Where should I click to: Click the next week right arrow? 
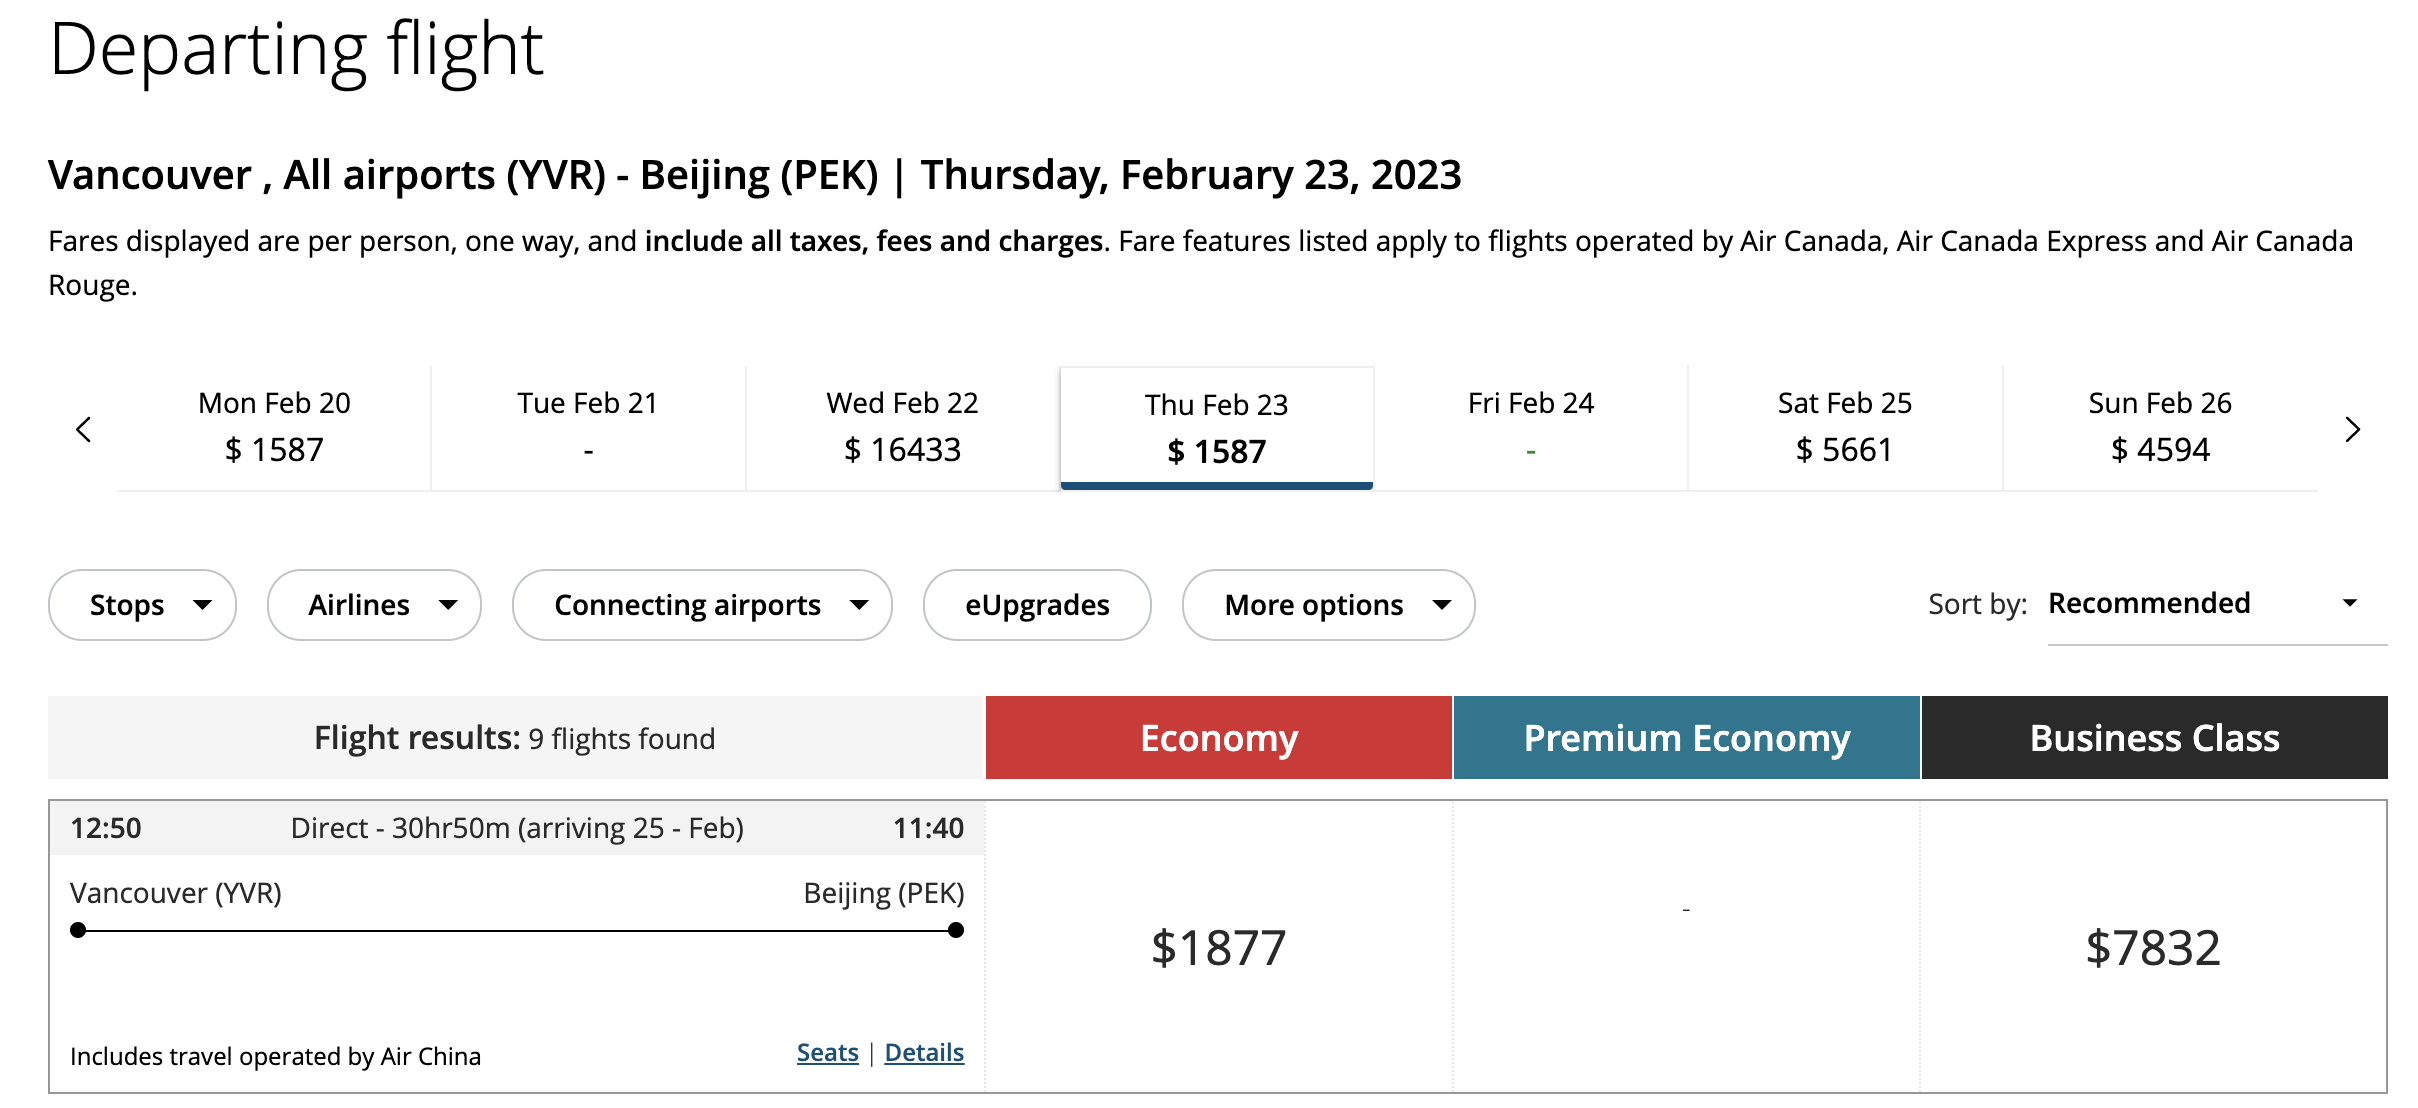click(x=2352, y=430)
